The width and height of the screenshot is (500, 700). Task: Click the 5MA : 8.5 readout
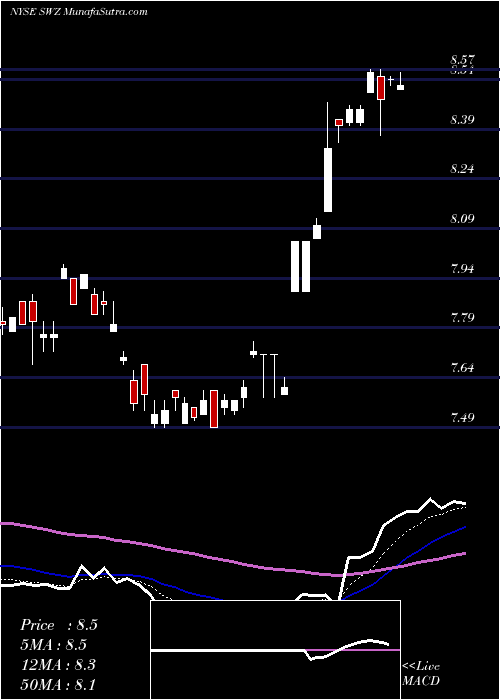pyautogui.click(x=53, y=645)
